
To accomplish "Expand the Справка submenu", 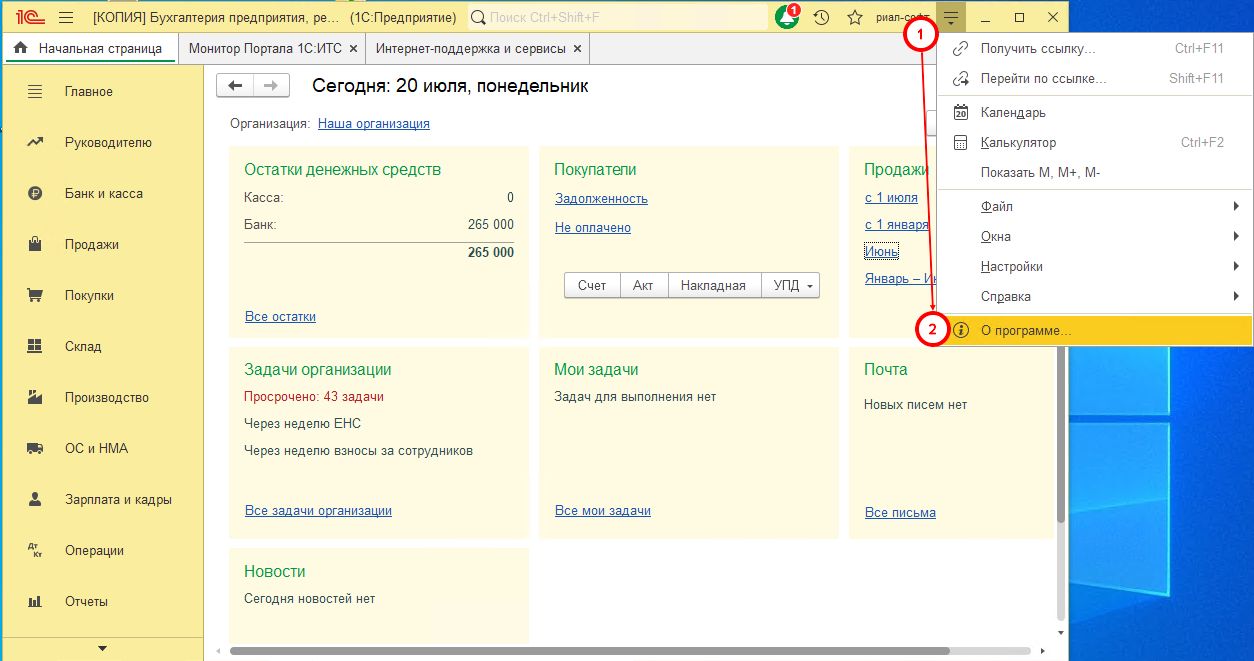I will click(x=1094, y=296).
